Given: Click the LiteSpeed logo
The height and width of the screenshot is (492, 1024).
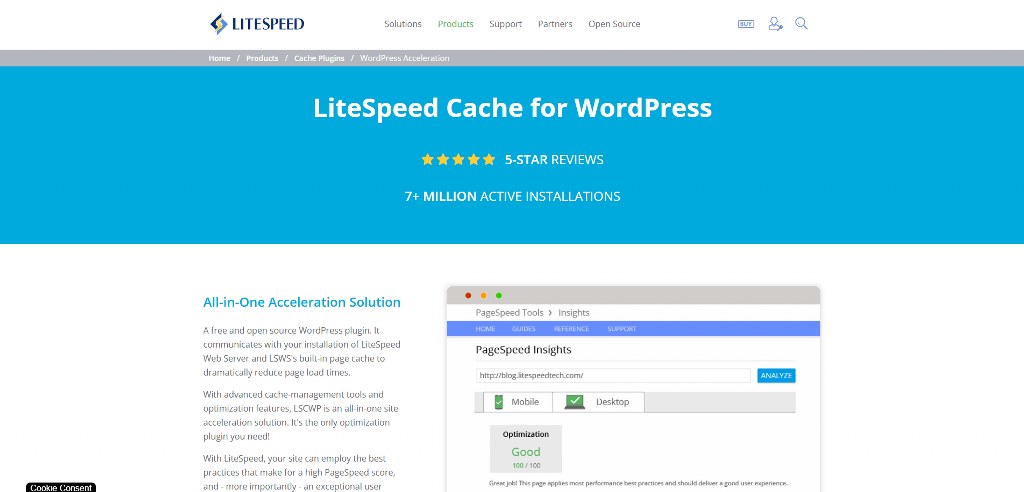Looking at the screenshot, I should [x=257, y=24].
